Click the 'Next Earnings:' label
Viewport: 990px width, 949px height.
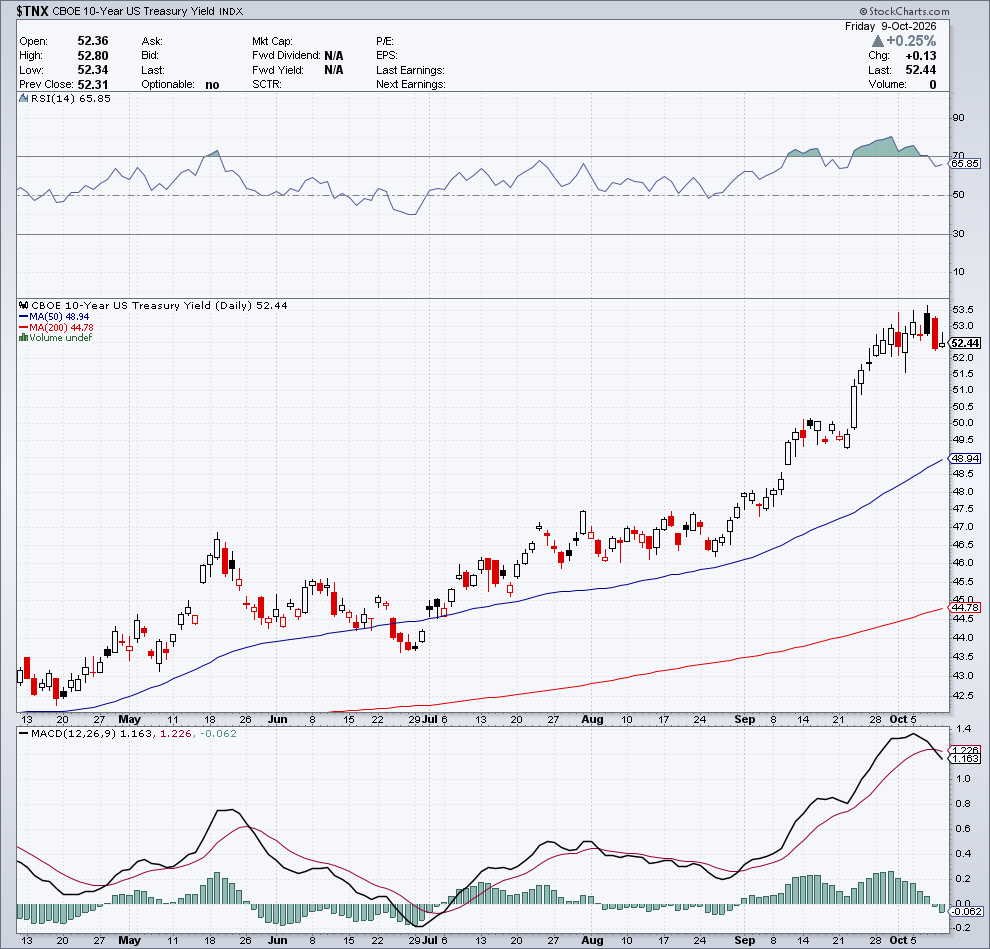[411, 85]
